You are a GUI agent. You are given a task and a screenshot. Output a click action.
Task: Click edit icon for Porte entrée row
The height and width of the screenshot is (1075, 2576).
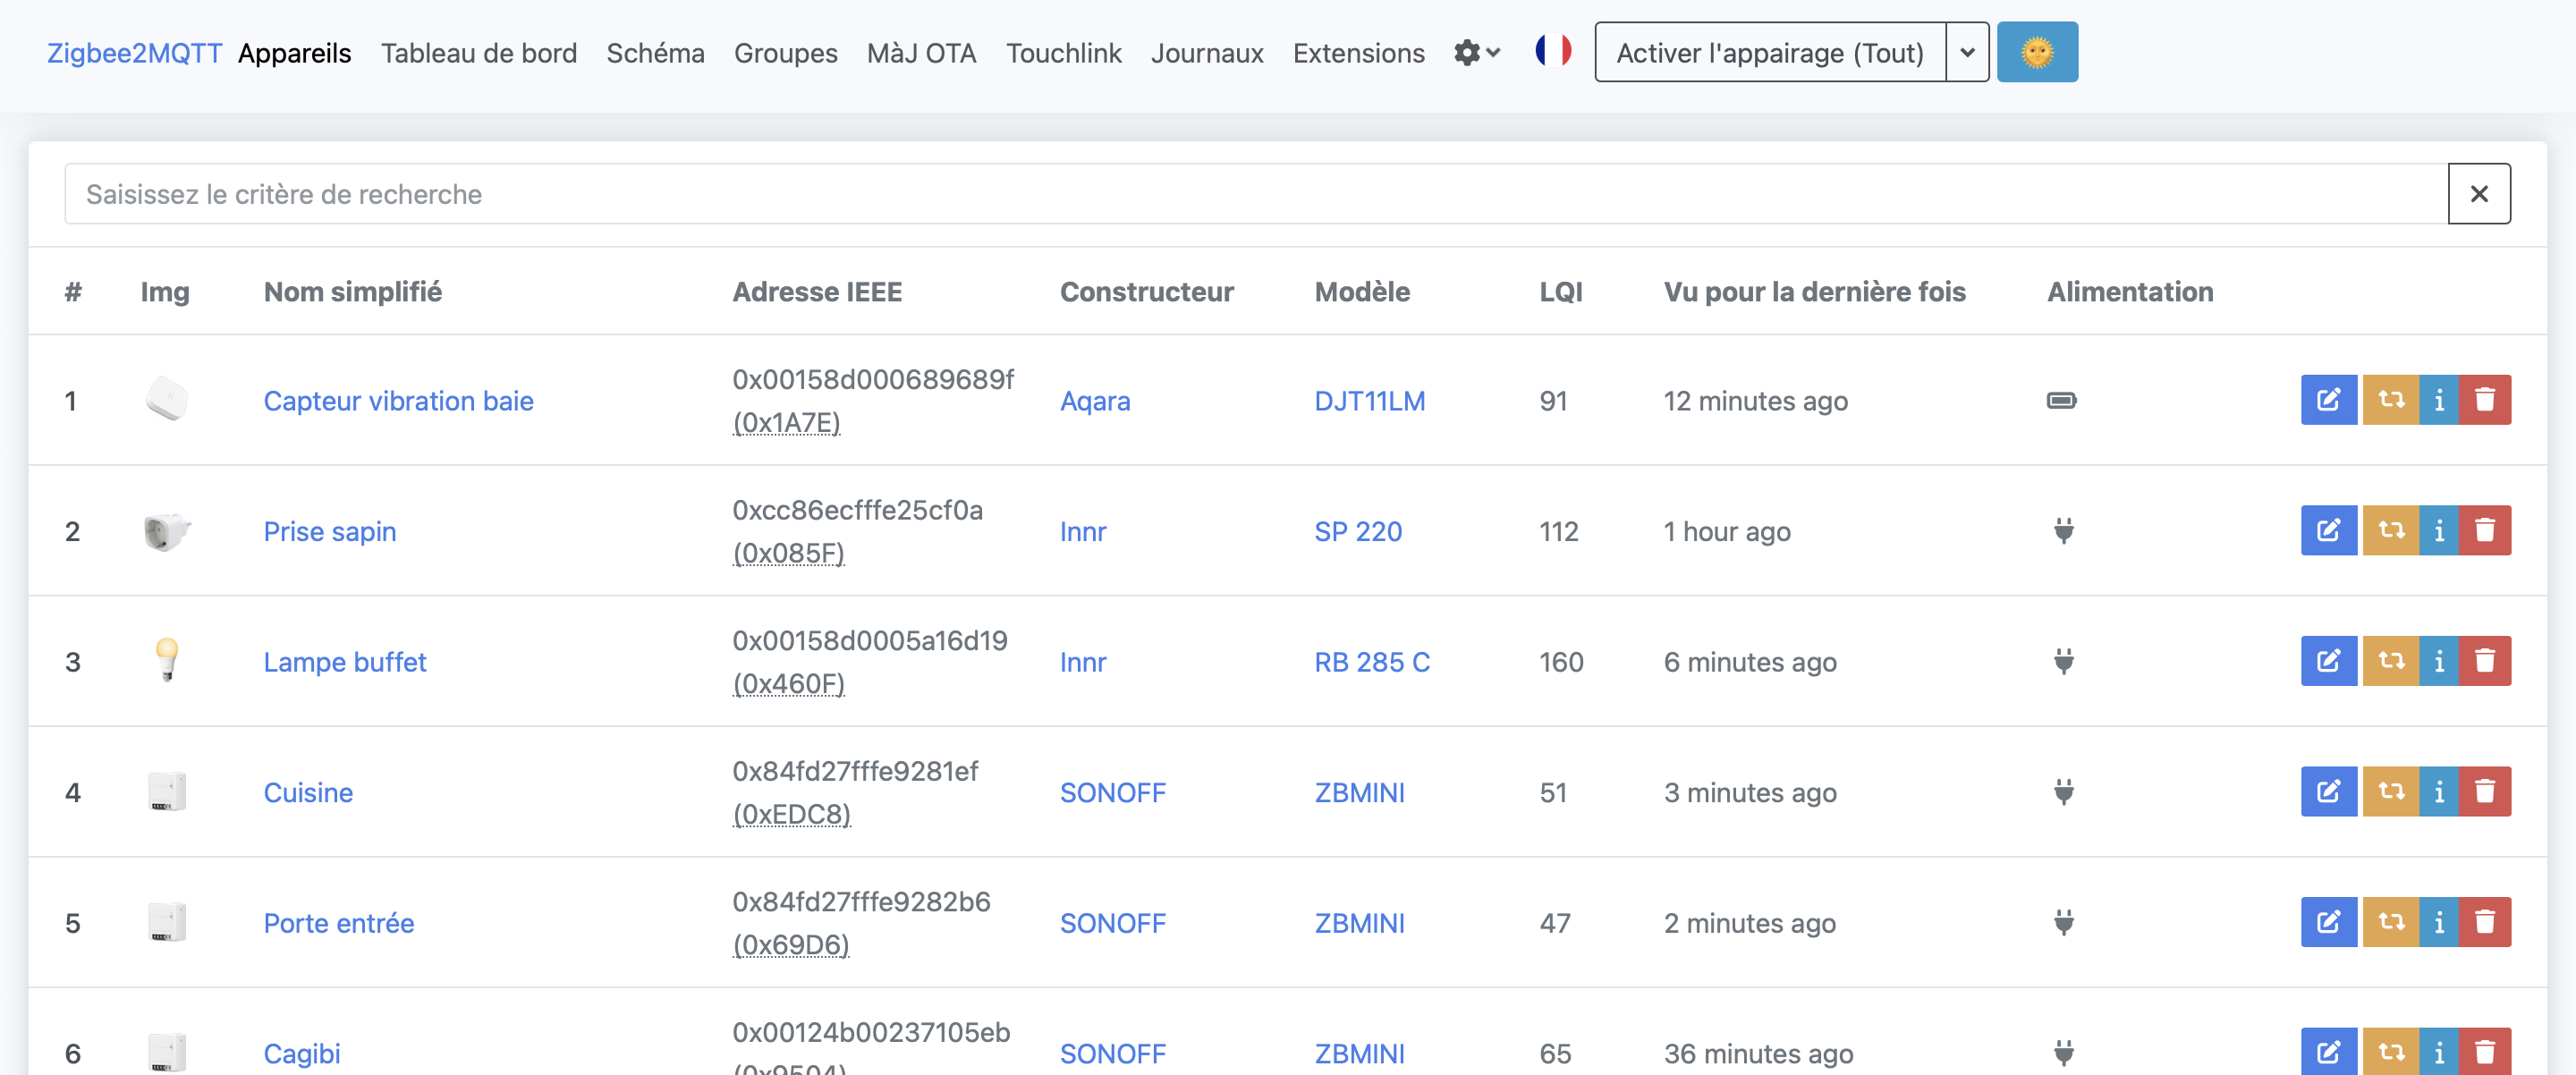[x=2328, y=922]
